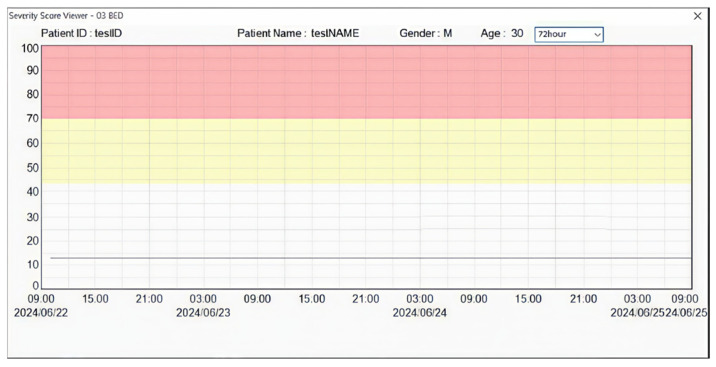Click the 100 label on the score axis

click(x=30, y=48)
